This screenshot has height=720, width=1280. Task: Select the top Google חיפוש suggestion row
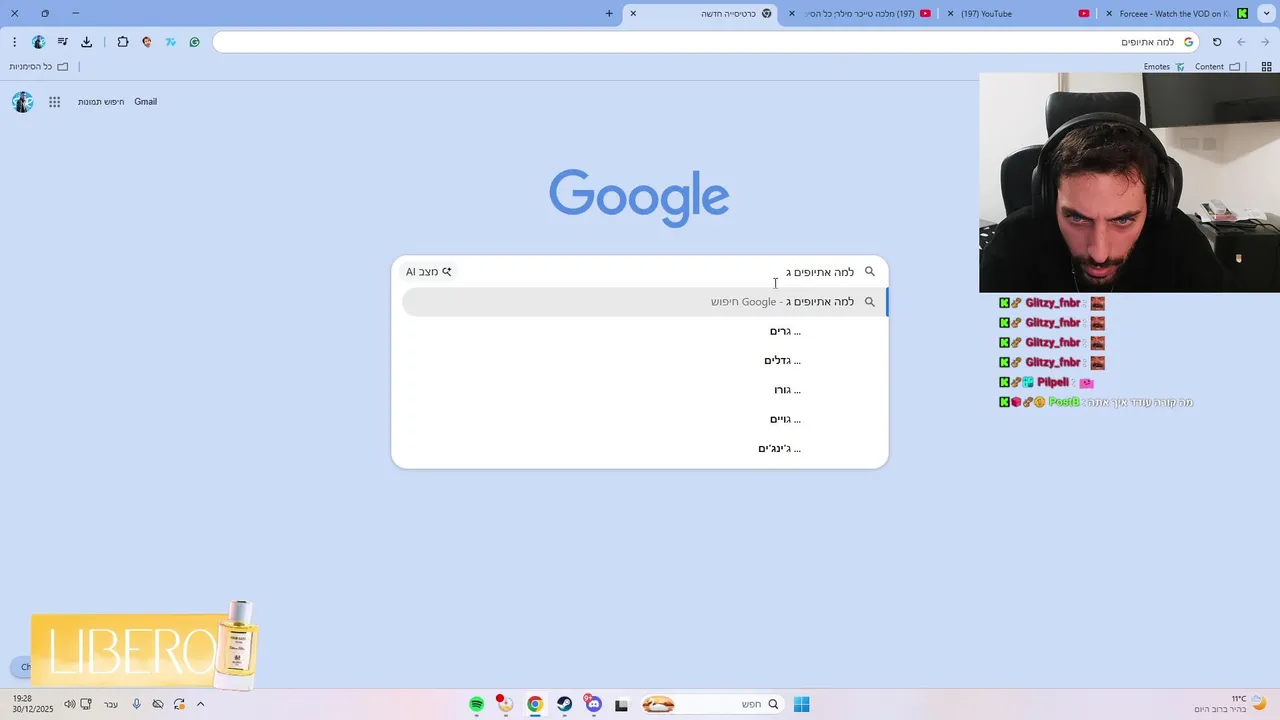643,302
